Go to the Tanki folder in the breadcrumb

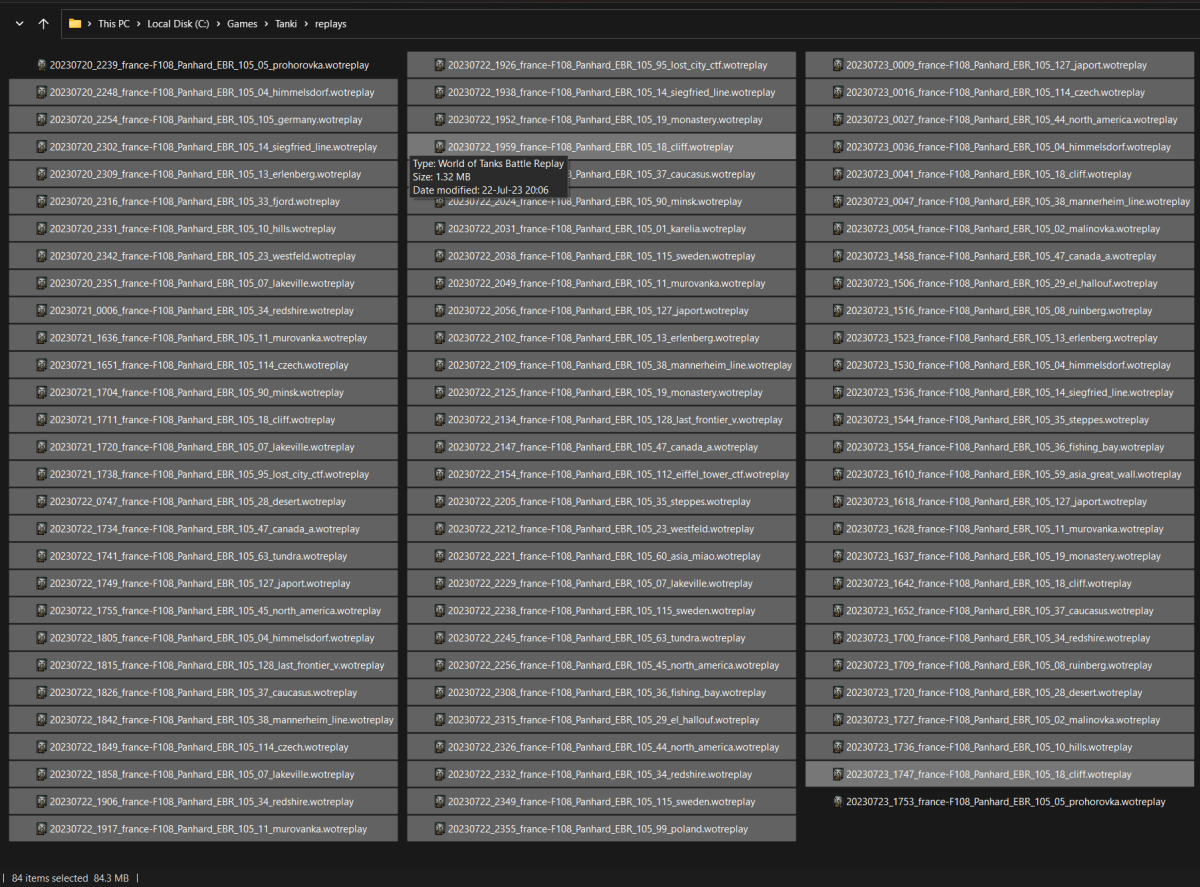(288, 23)
